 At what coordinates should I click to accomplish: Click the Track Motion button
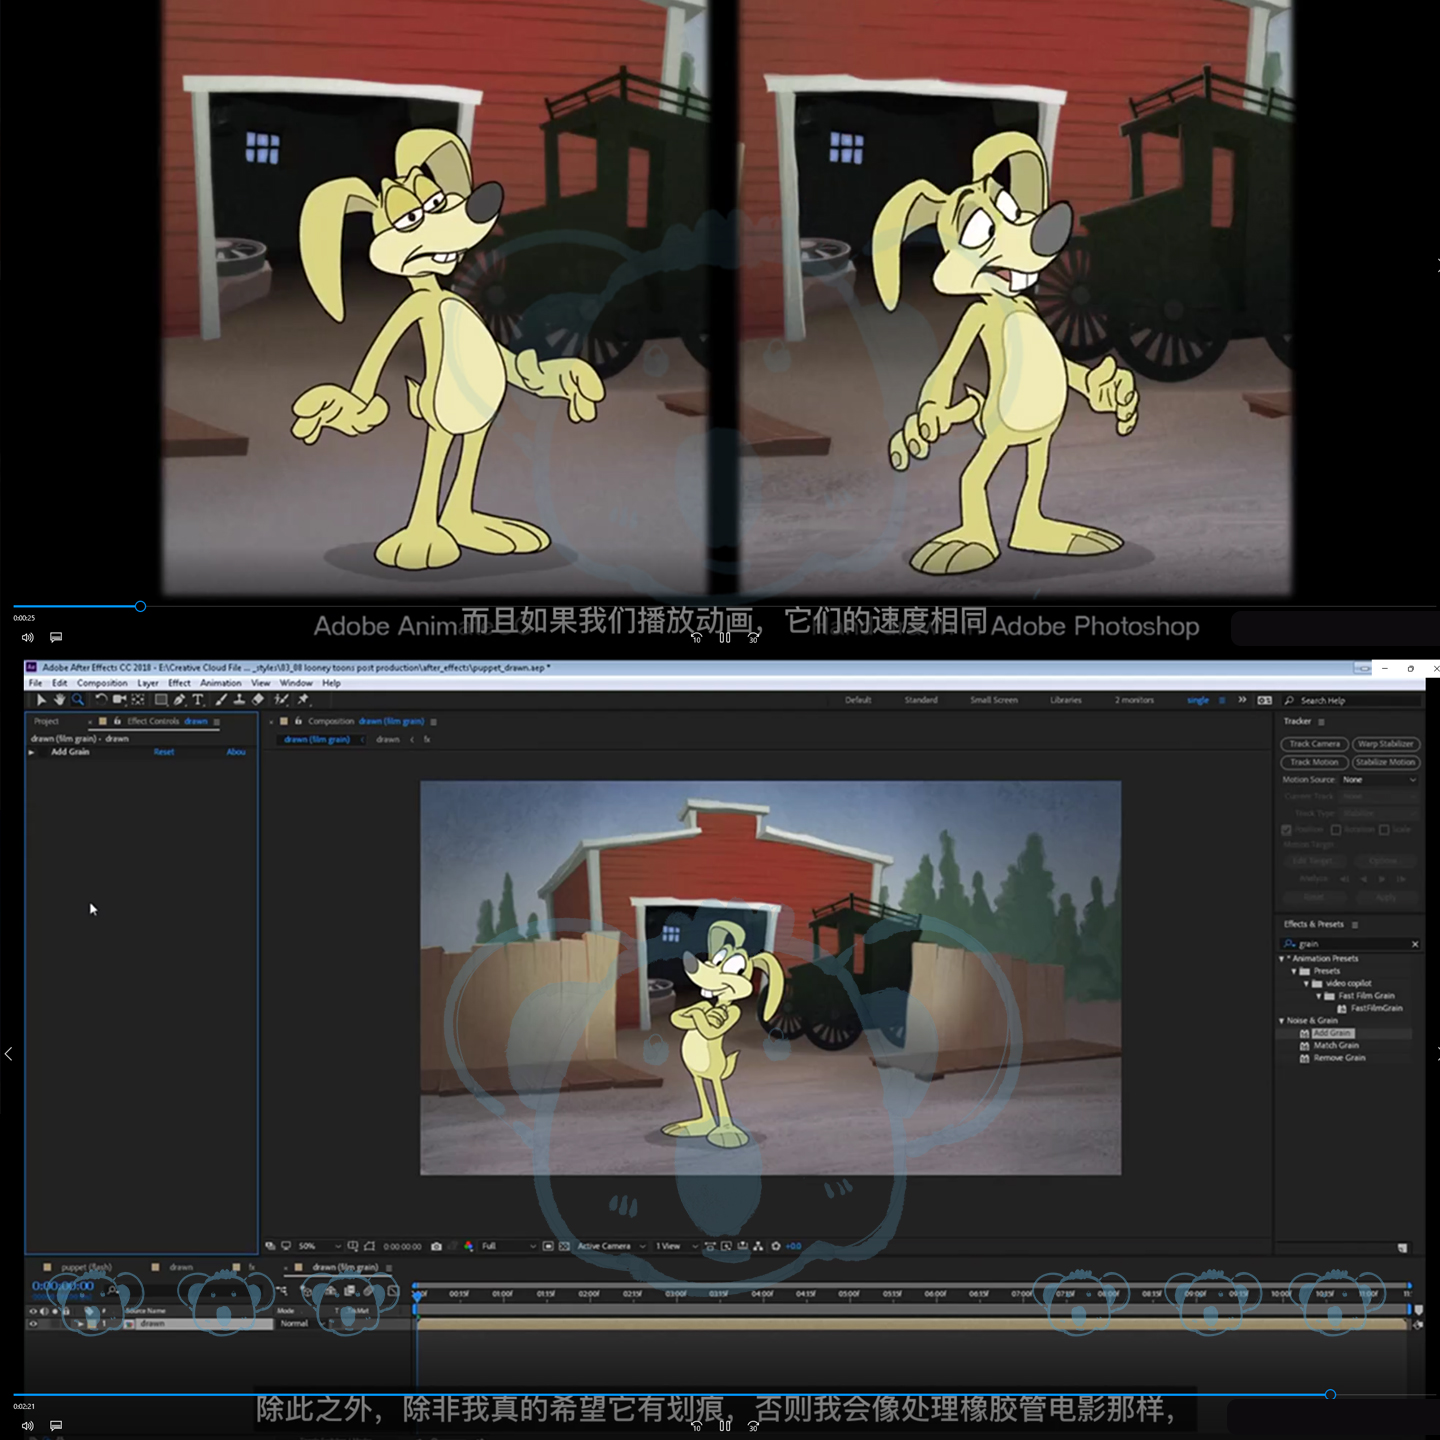(1314, 762)
